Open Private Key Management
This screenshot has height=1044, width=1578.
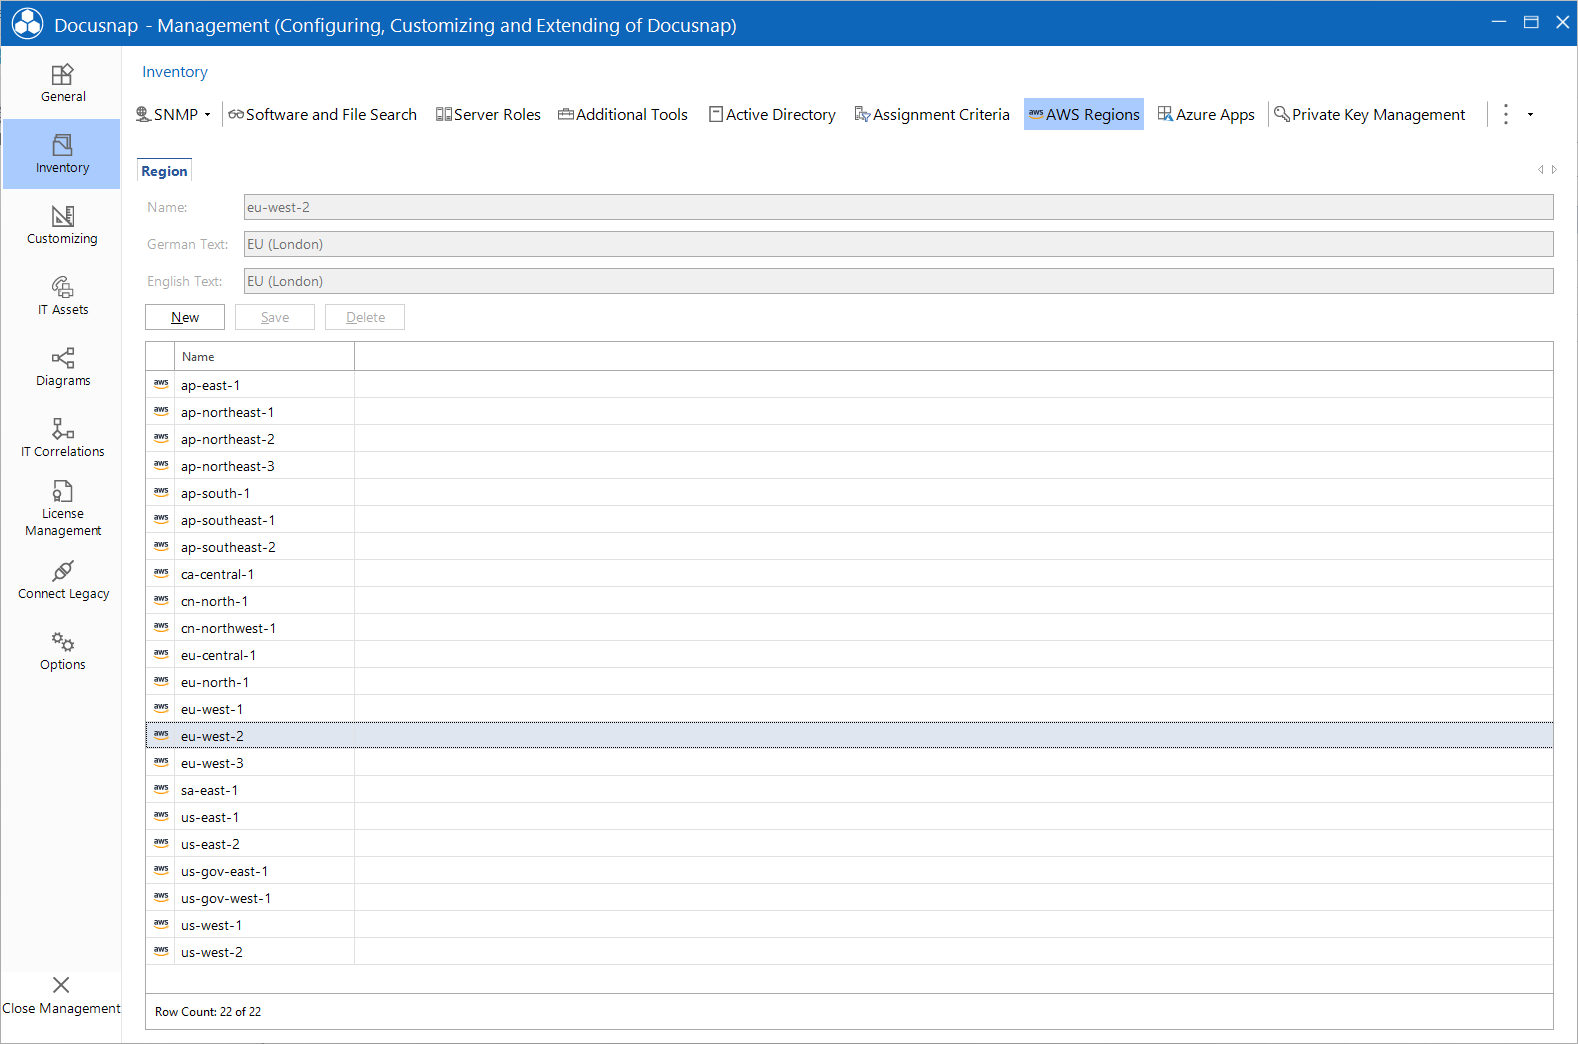click(x=1369, y=114)
